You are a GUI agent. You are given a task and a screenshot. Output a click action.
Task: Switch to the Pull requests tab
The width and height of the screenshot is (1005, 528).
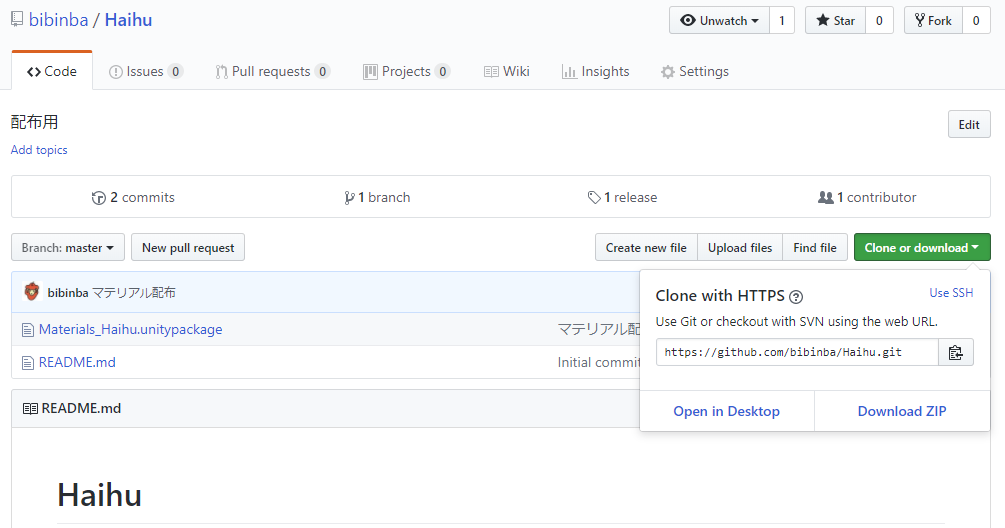[272, 71]
